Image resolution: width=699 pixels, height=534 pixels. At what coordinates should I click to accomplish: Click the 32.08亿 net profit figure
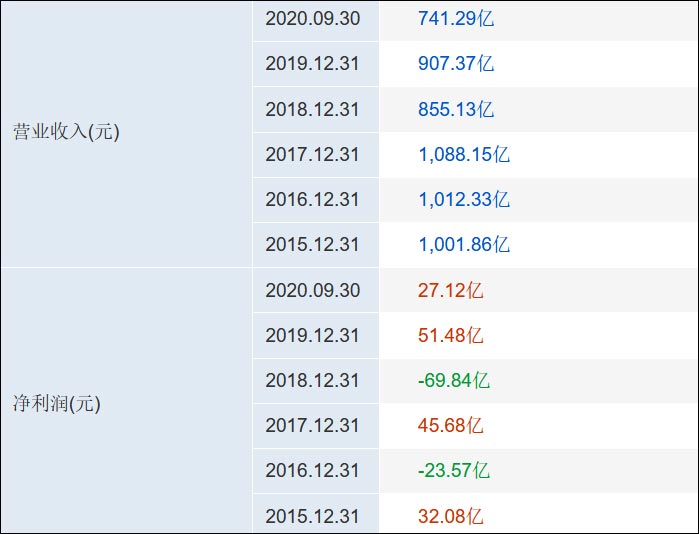pos(450,517)
